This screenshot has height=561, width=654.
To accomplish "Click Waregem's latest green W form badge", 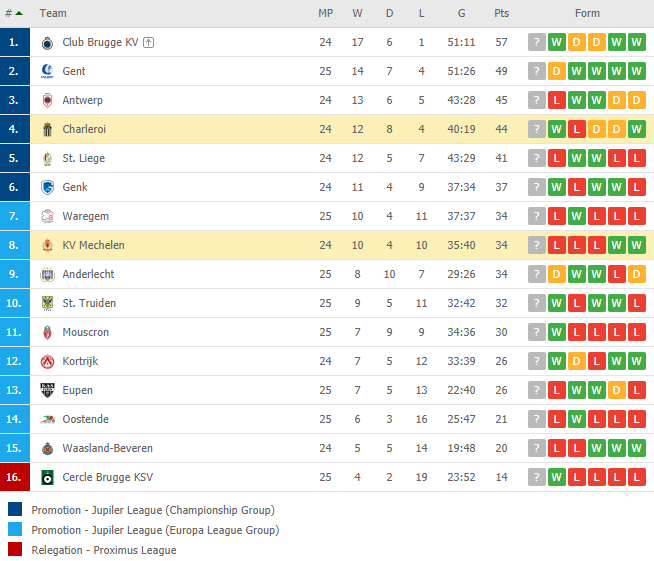I will coord(576,216).
